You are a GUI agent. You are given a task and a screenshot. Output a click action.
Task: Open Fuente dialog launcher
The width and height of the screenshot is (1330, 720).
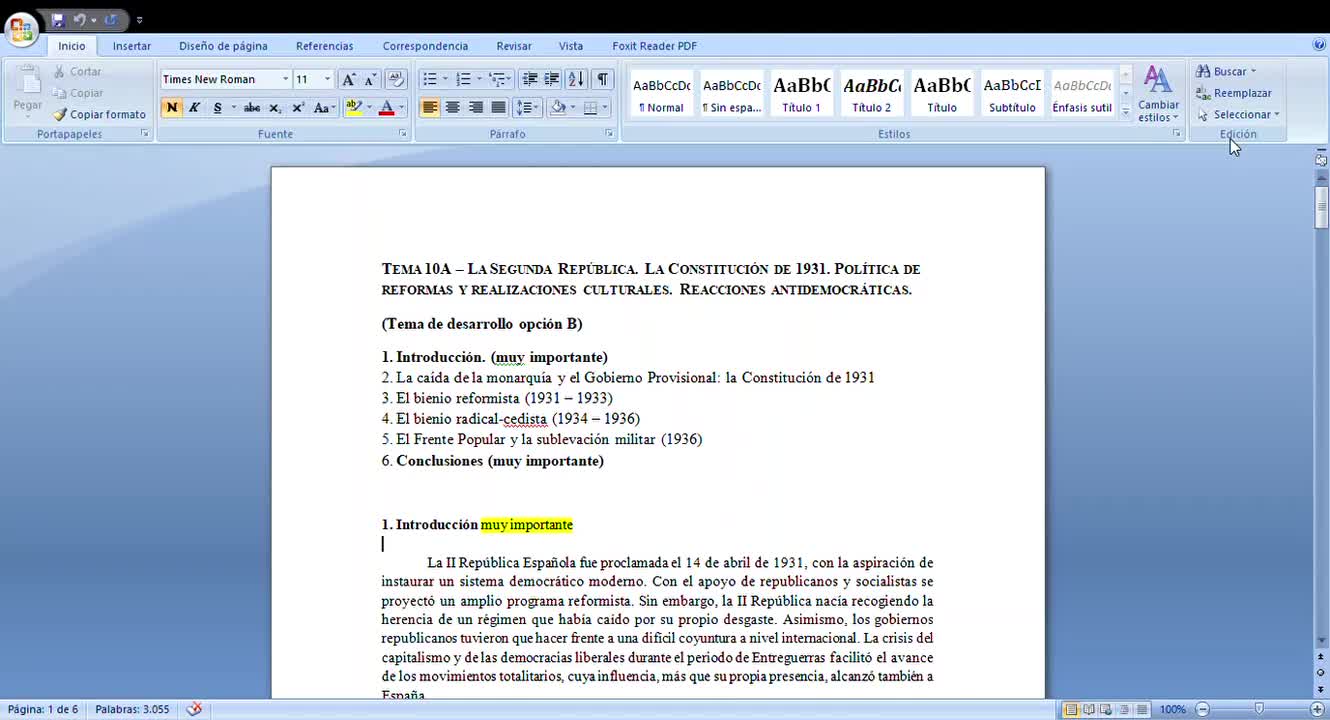[404, 134]
